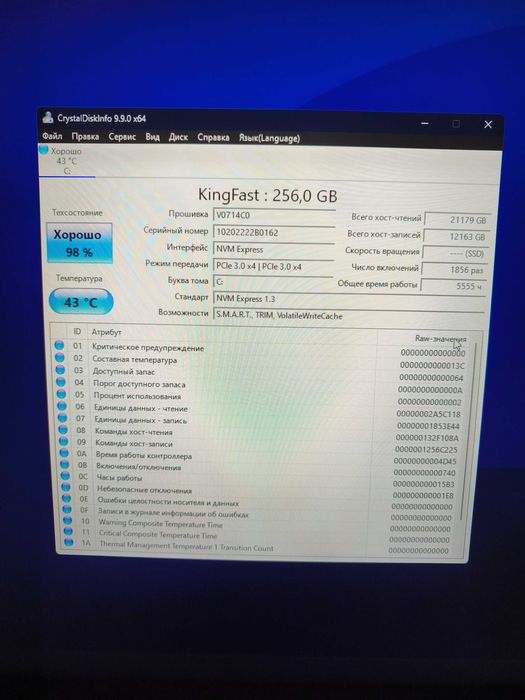The height and width of the screenshot is (700, 525).
Task: Click the Режим передачи field PCIe 3.0 x4
Action: click(273, 267)
